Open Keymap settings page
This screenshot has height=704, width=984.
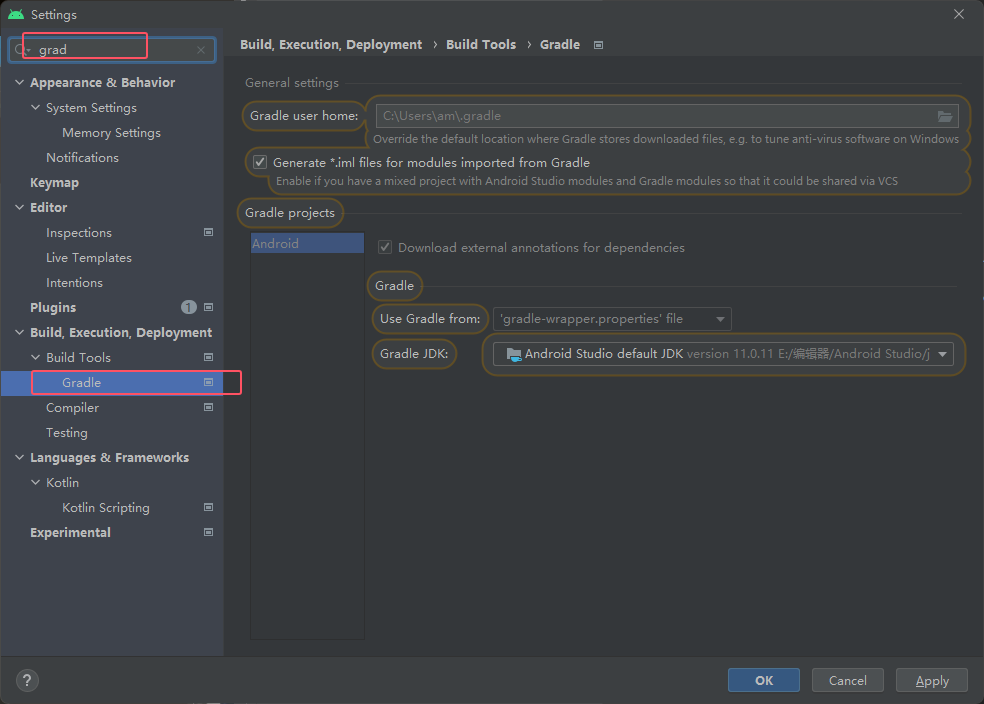55,183
